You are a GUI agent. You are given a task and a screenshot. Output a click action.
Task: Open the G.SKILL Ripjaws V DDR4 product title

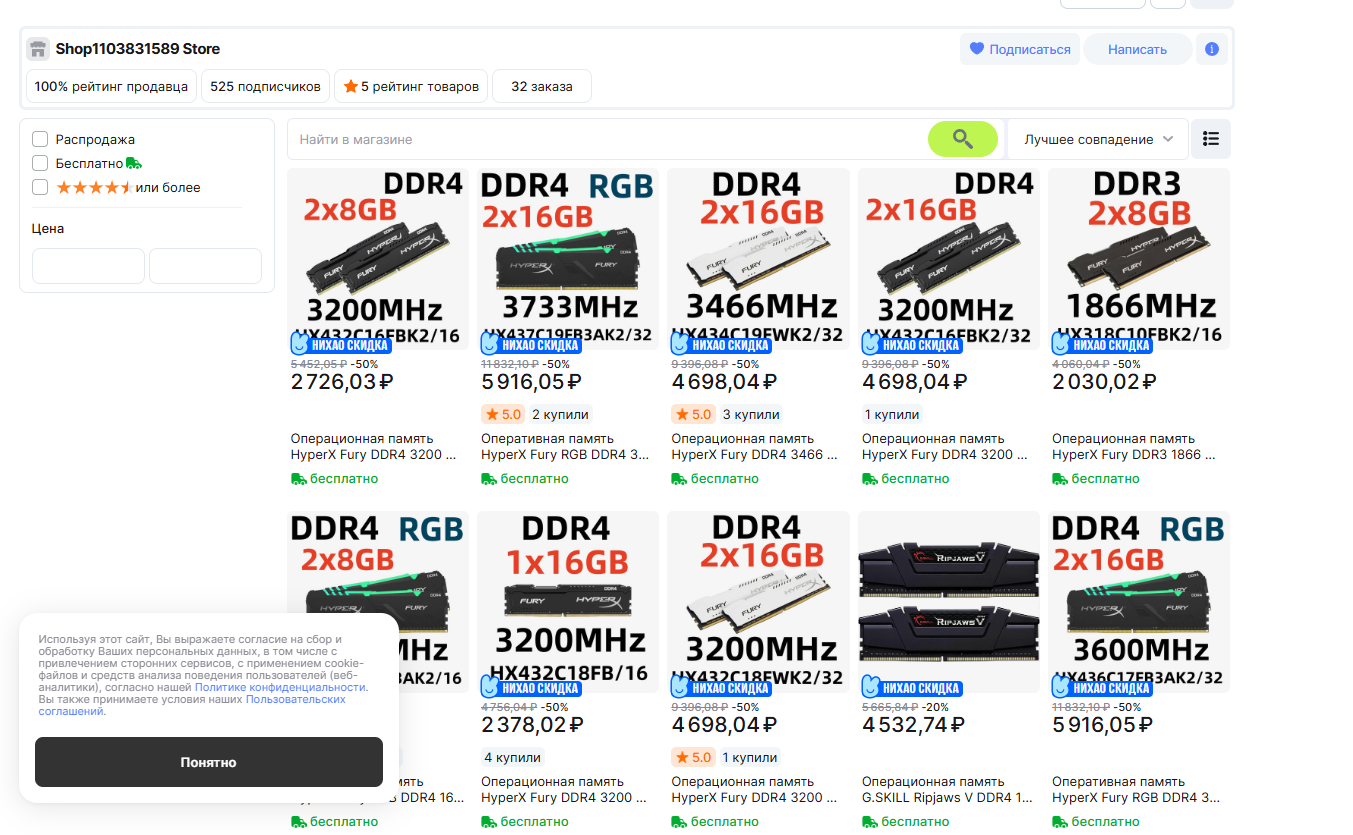946,790
